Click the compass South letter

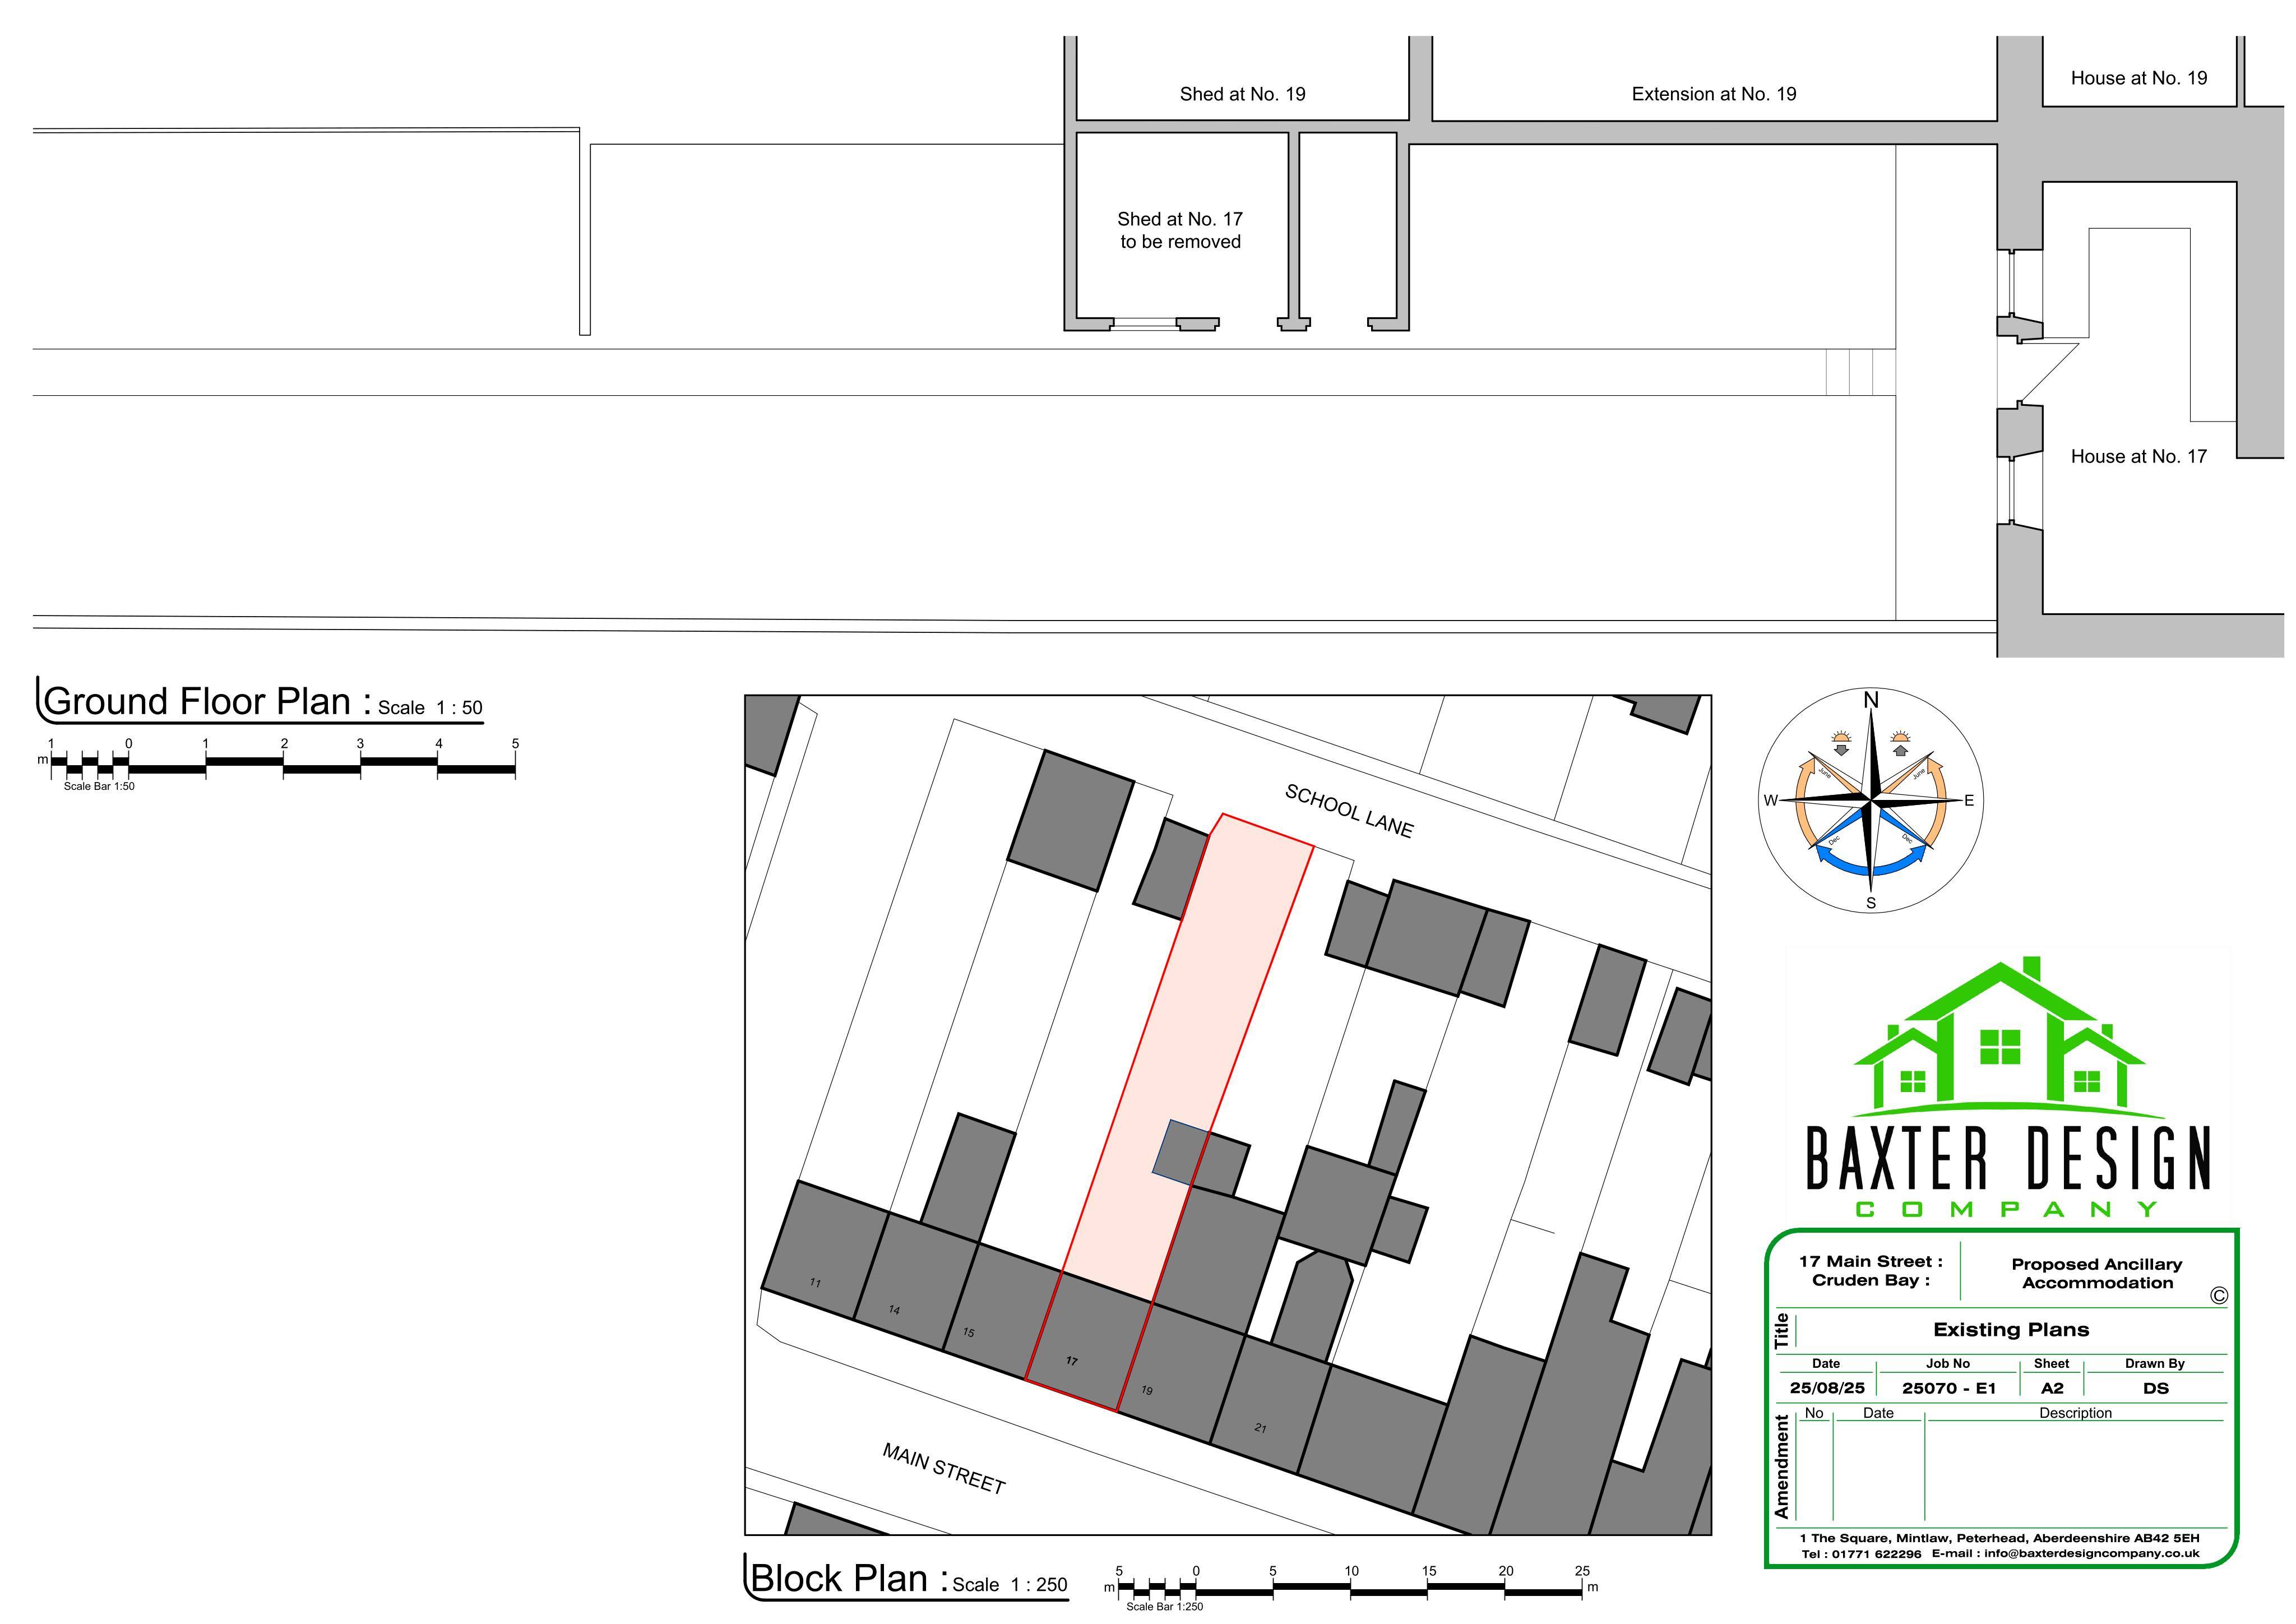[x=1871, y=903]
